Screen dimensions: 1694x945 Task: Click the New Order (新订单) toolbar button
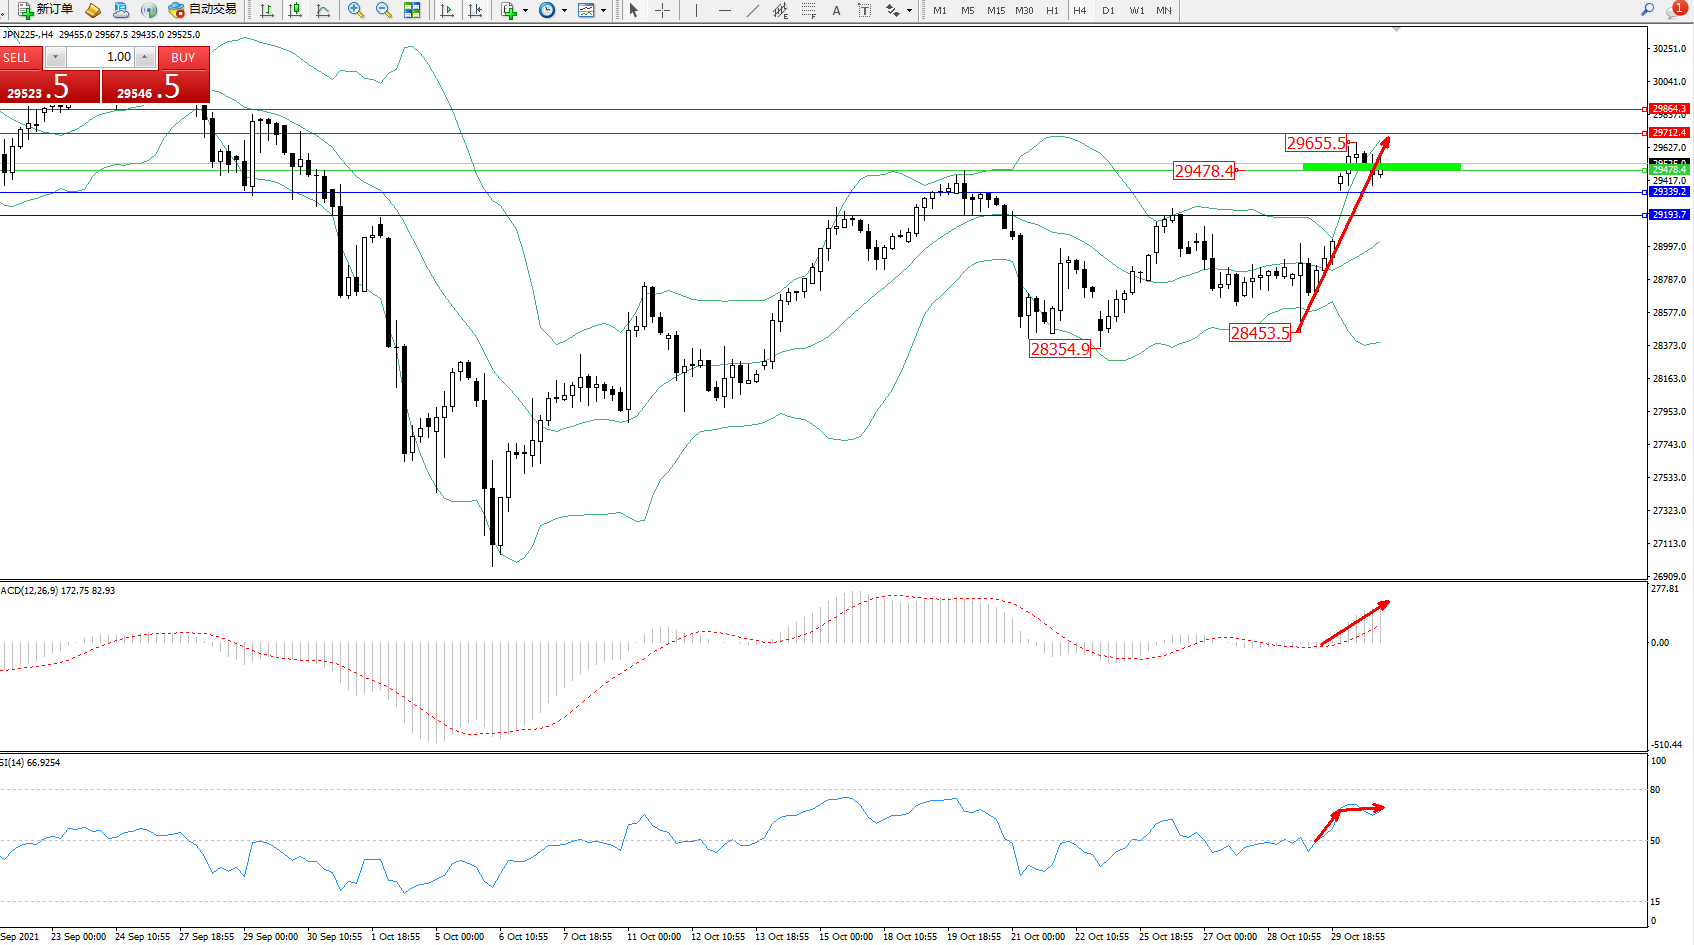point(45,10)
